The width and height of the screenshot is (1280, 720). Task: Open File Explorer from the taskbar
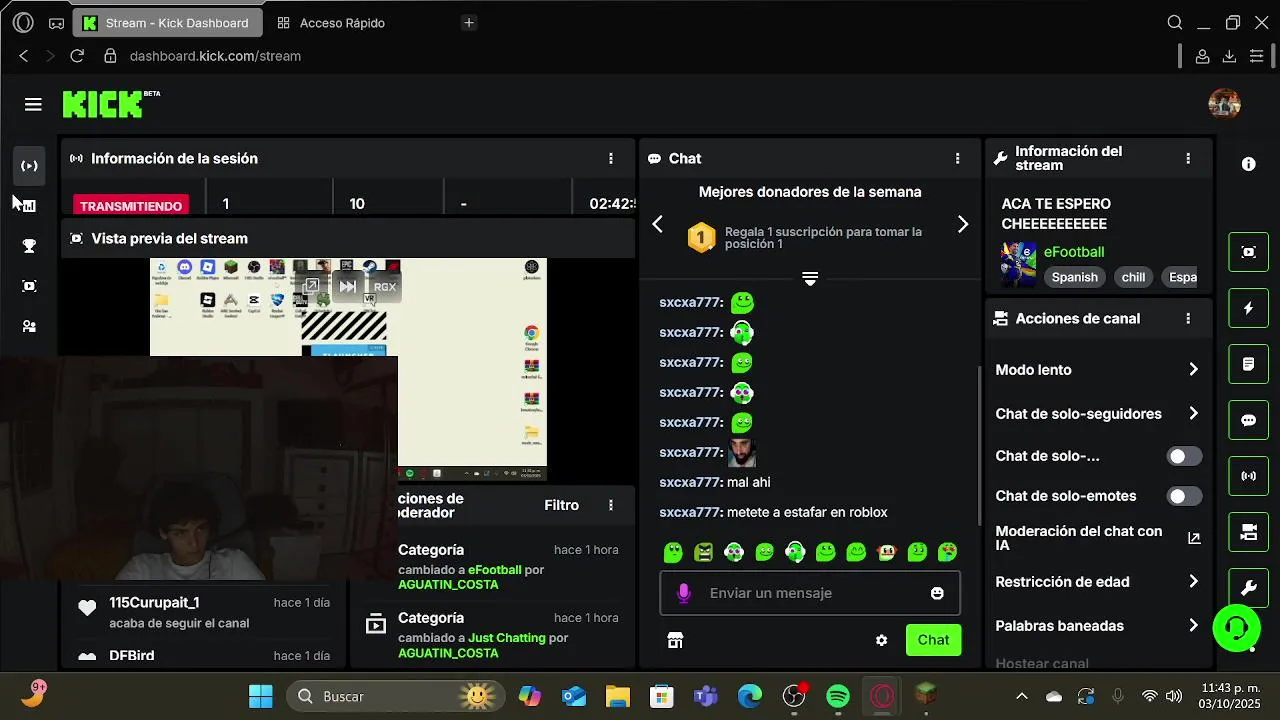(x=617, y=696)
